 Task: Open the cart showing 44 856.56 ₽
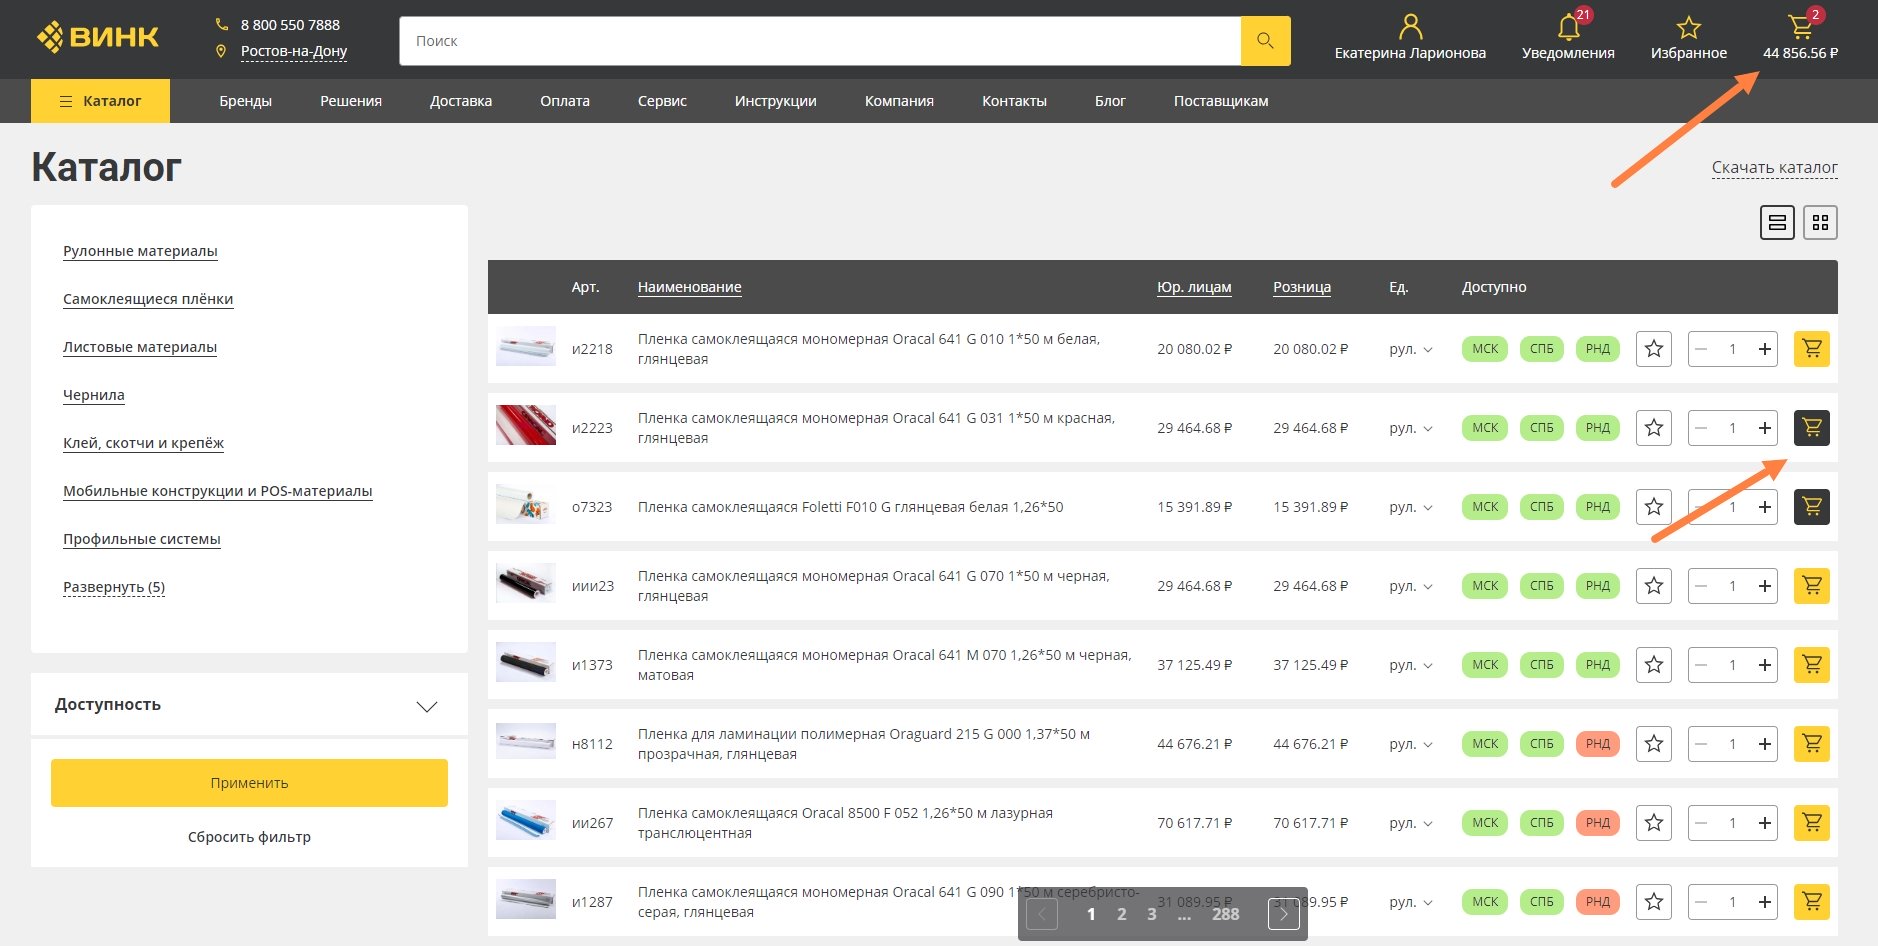click(x=1800, y=38)
